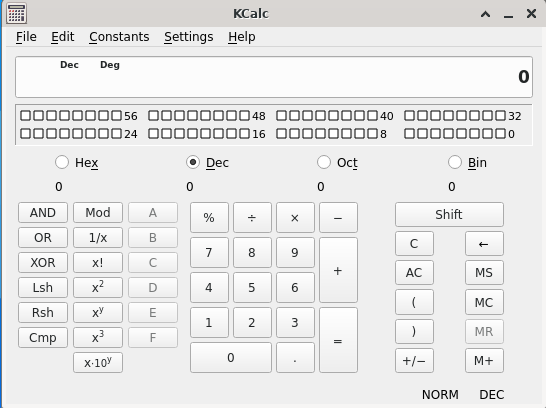Image resolution: width=546 pixels, height=408 pixels.
Task: Click digit 6 on the keypad
Action: point(295,288)
